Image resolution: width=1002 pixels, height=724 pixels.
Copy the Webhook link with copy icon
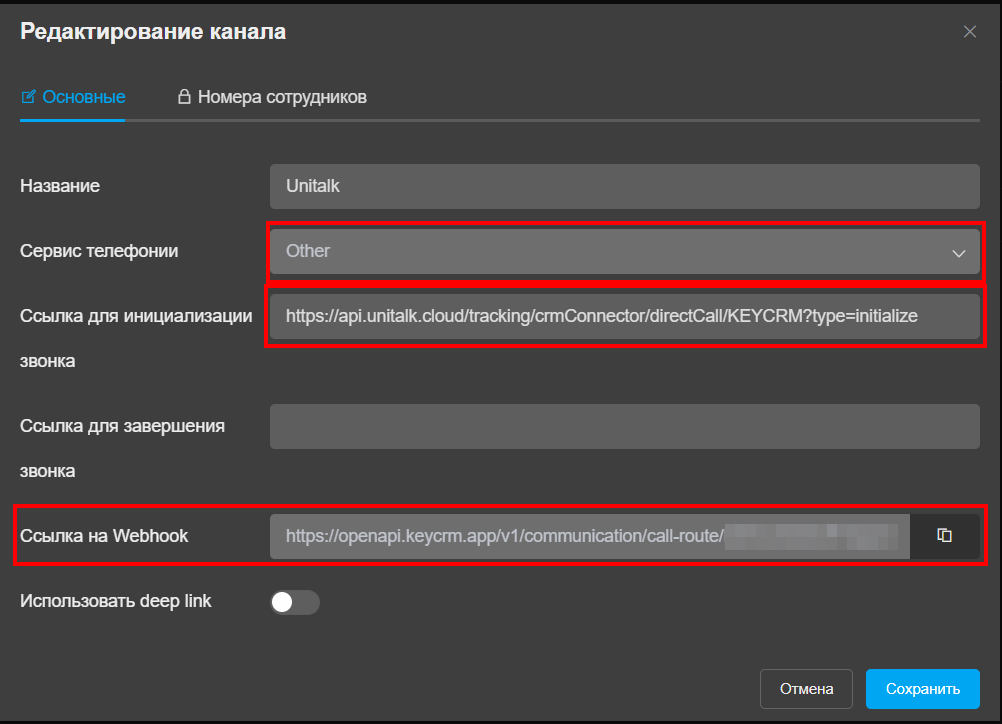pyautogui.click(x=944, y=535)
